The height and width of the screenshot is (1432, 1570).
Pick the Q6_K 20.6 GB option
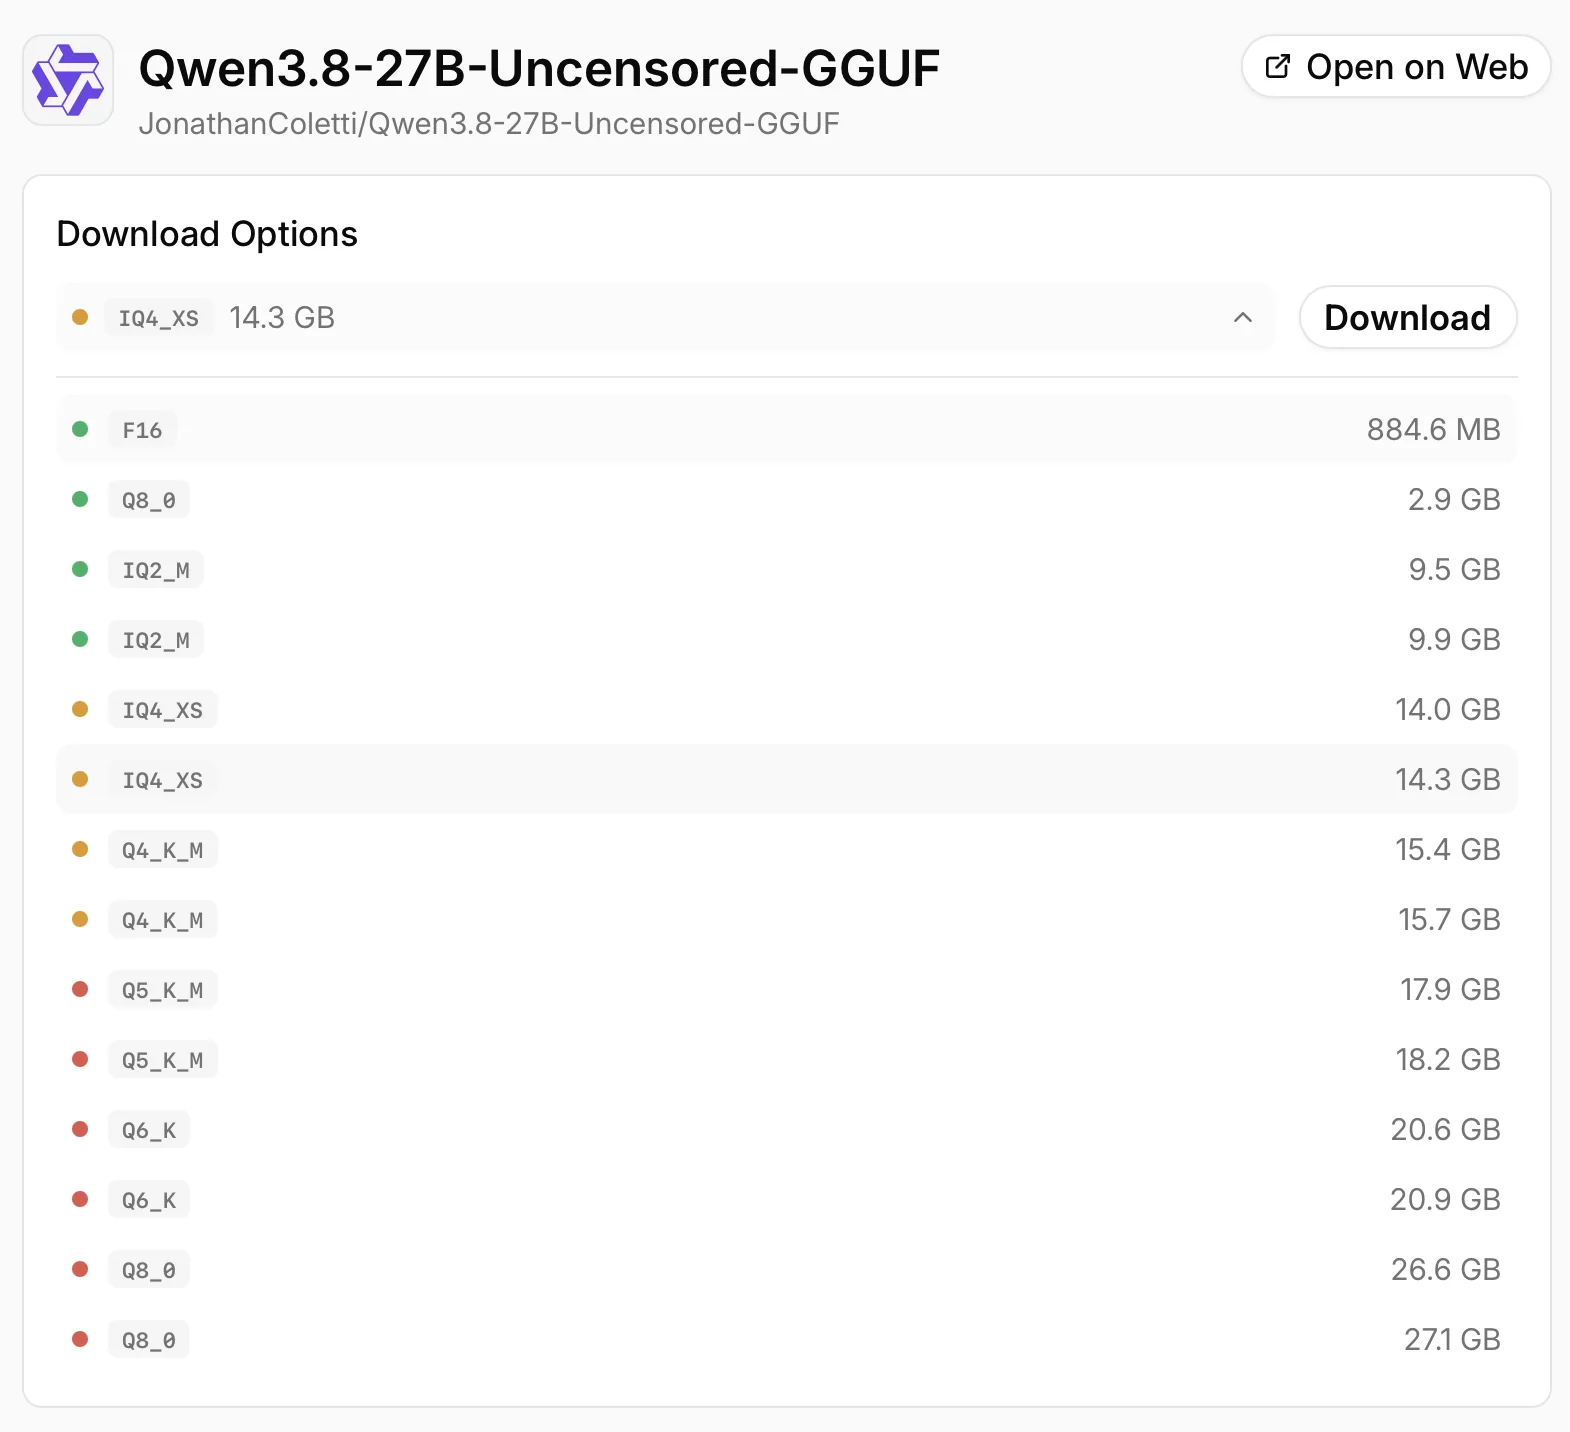(787, 1129)
